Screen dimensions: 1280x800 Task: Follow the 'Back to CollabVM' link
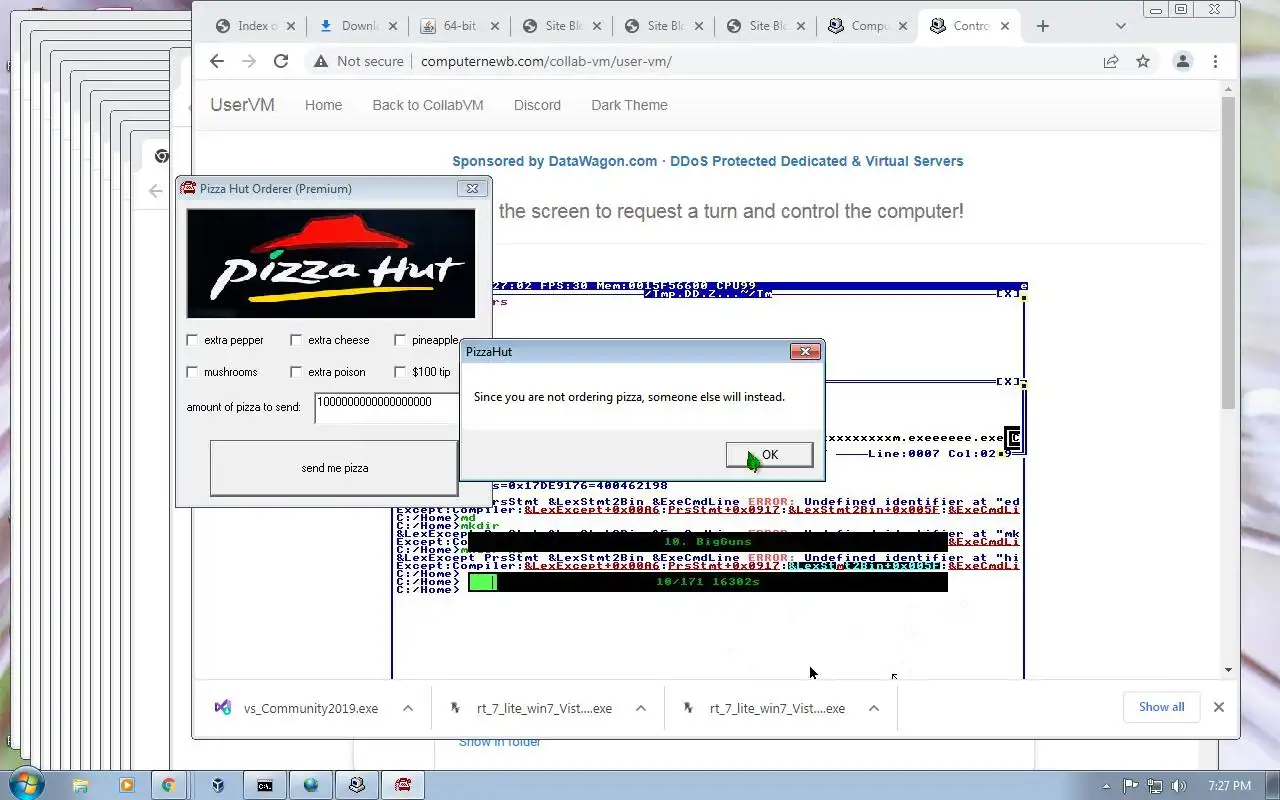tap(428, 105)
